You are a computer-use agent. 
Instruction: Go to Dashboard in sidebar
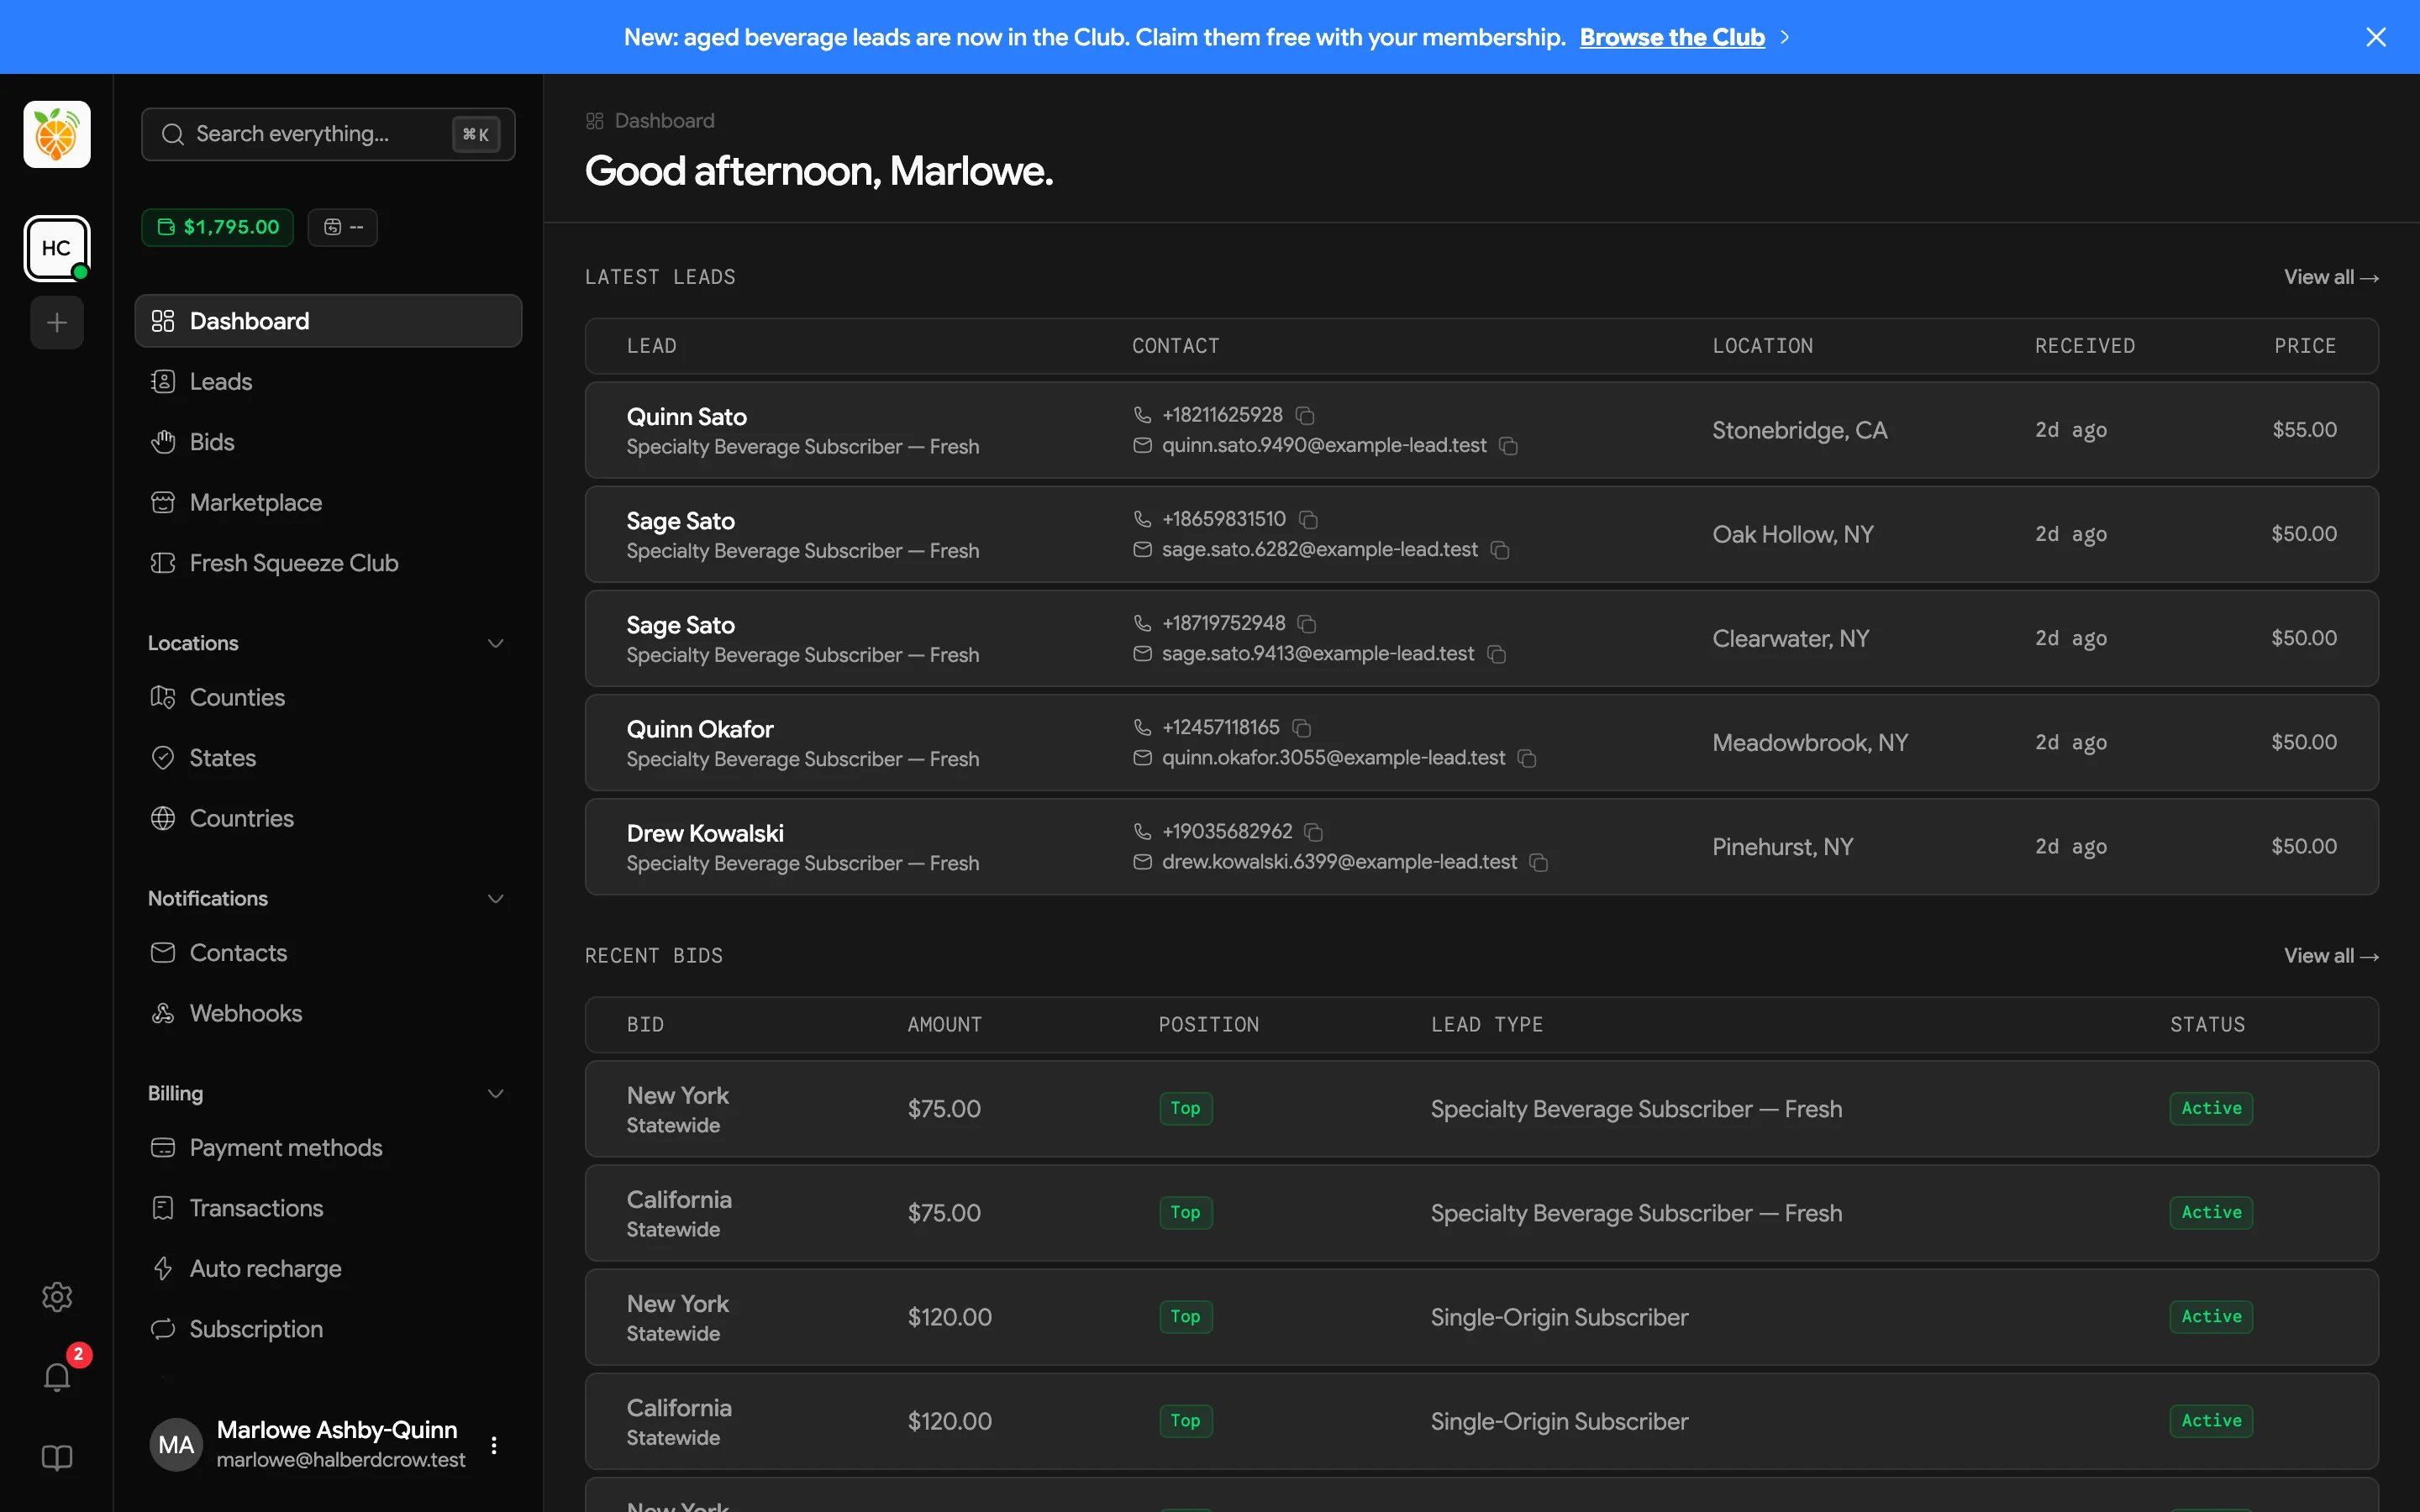pyautogui.click(x=328, y=321)
